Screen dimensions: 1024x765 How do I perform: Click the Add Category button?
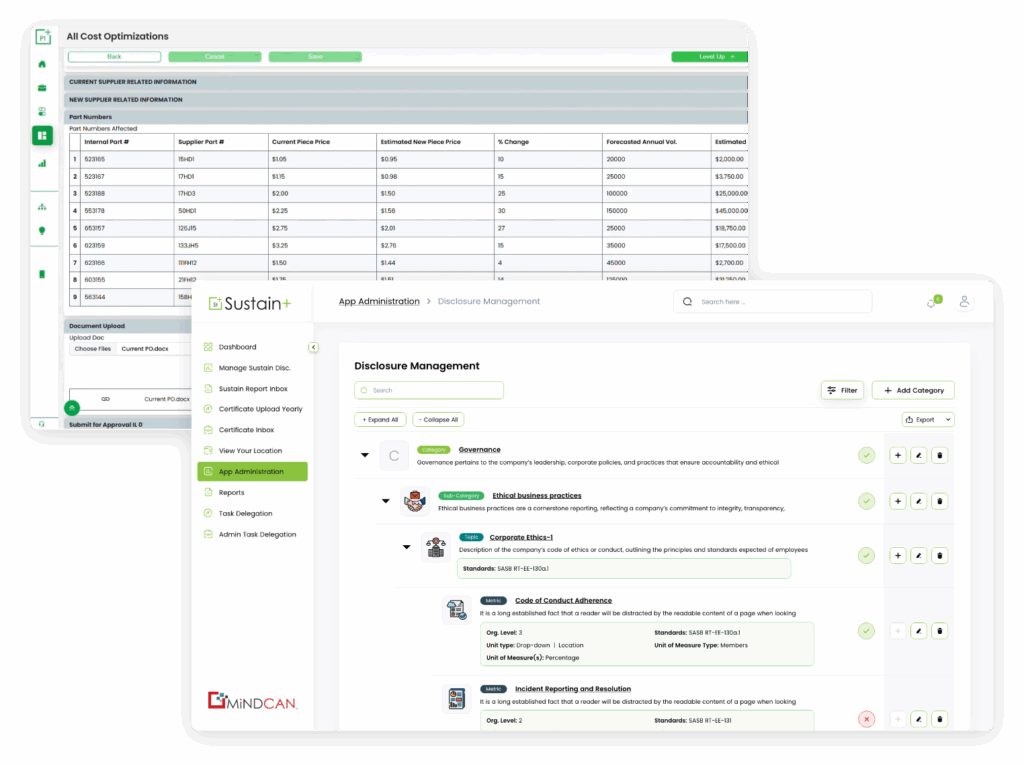[912, 390]
